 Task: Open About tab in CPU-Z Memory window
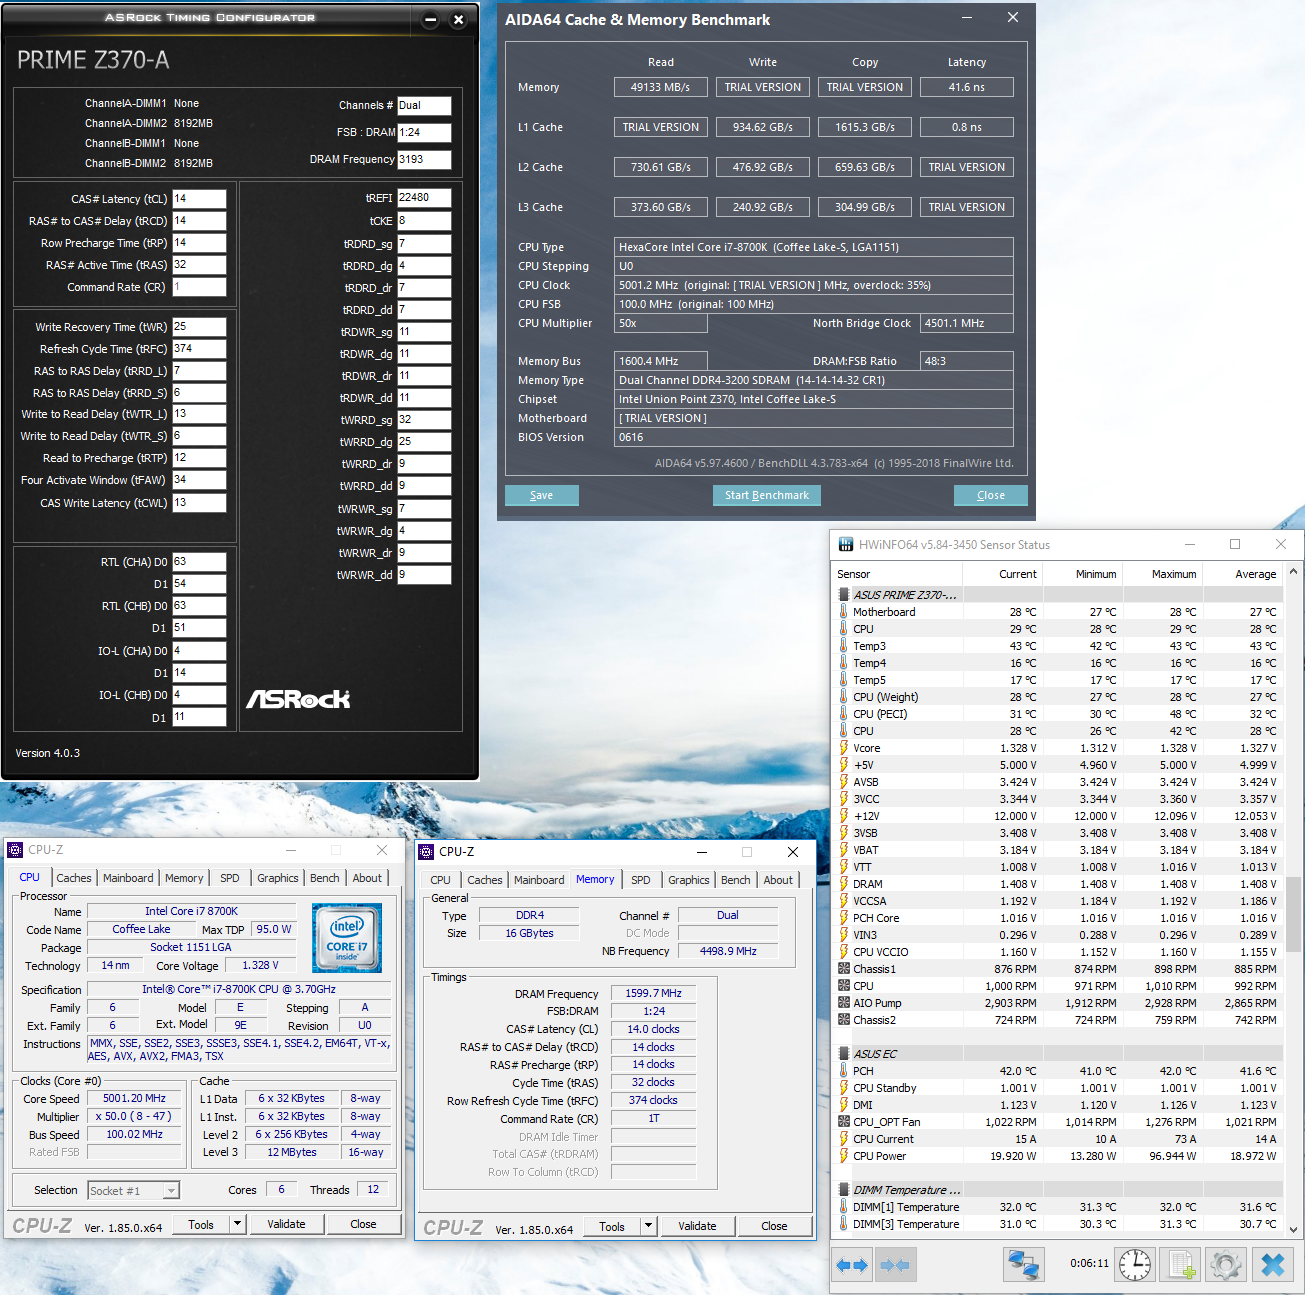pos(778,880)
